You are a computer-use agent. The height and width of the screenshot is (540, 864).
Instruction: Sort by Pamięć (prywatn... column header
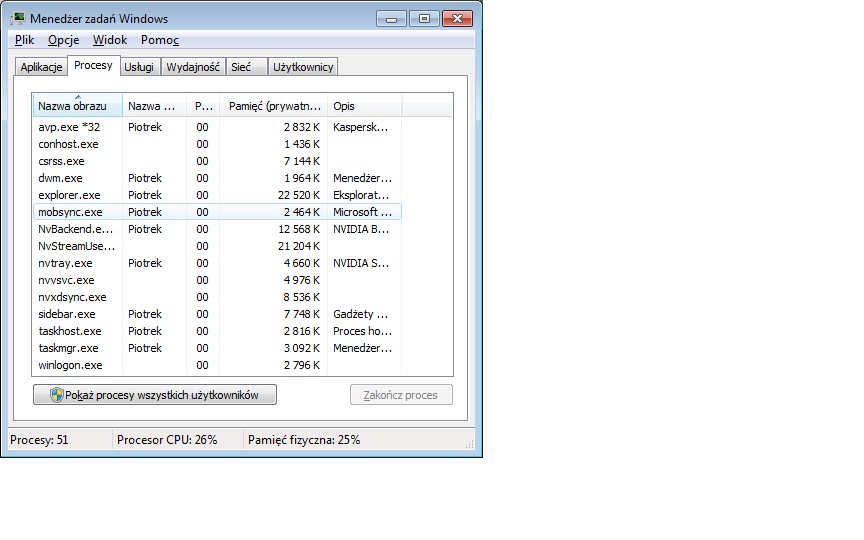(274, 106)
